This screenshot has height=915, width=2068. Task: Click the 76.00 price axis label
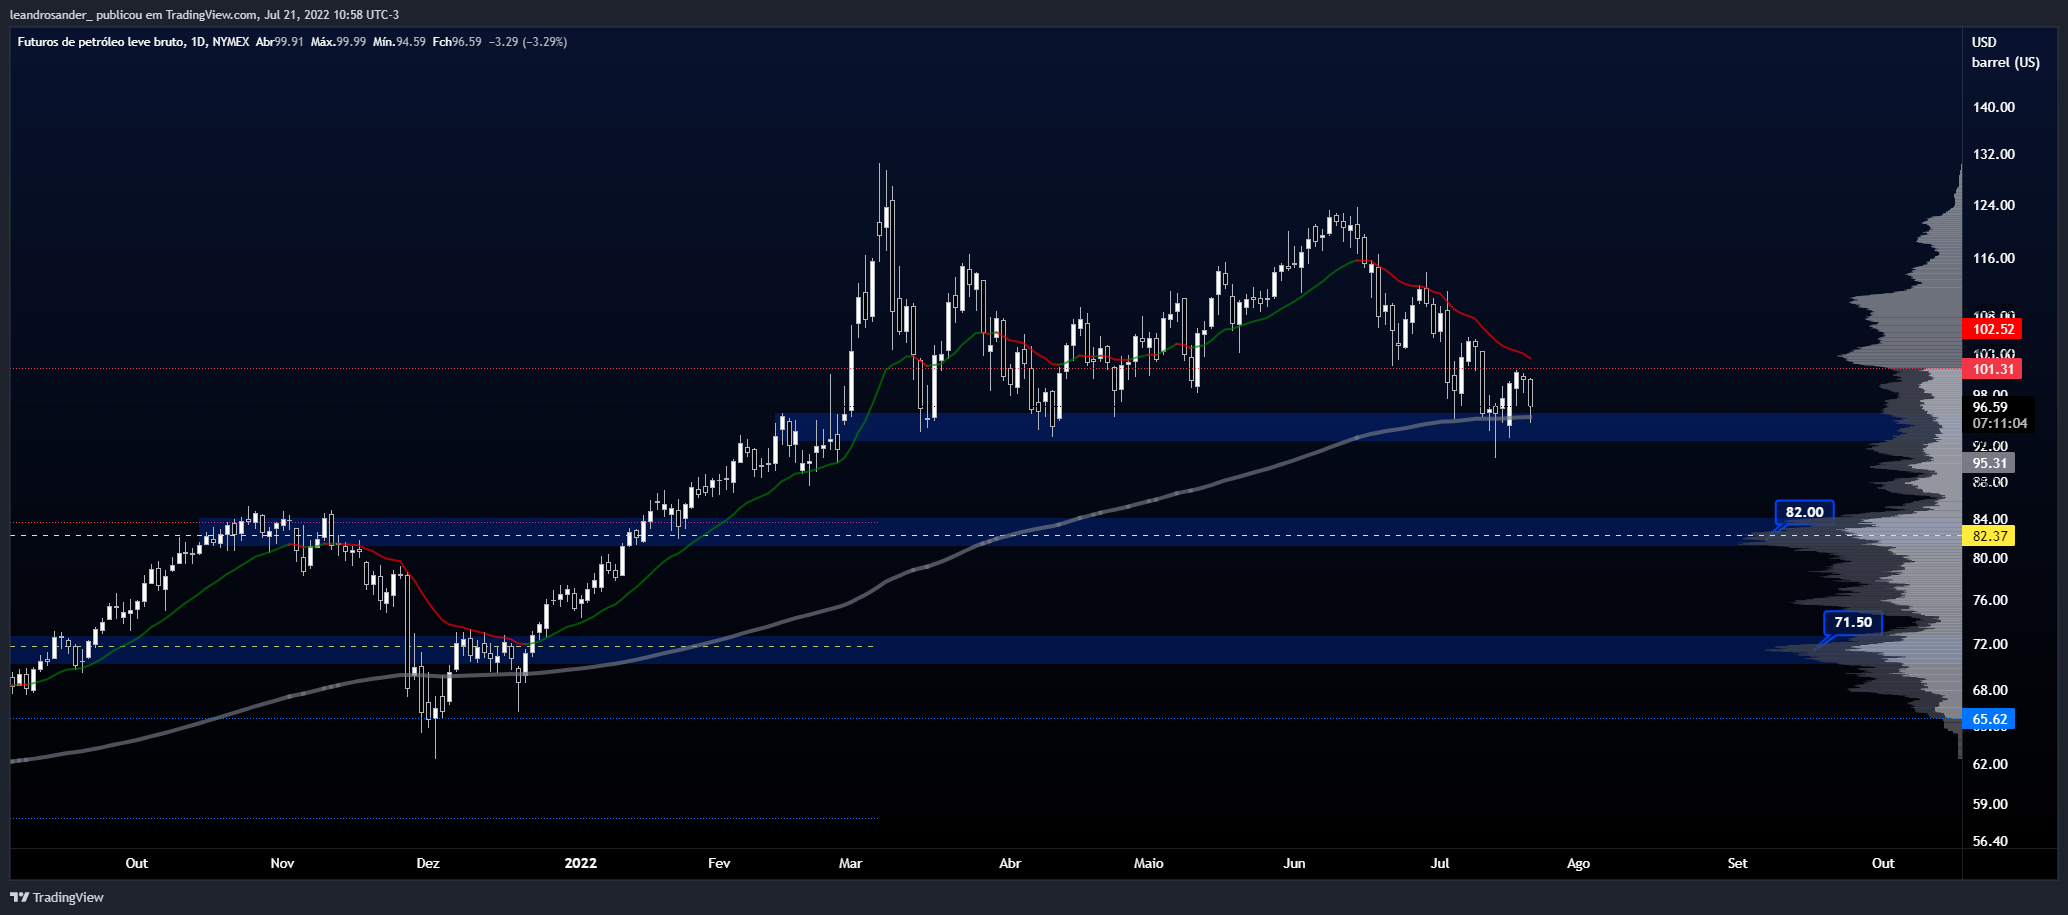[1990, 600]
